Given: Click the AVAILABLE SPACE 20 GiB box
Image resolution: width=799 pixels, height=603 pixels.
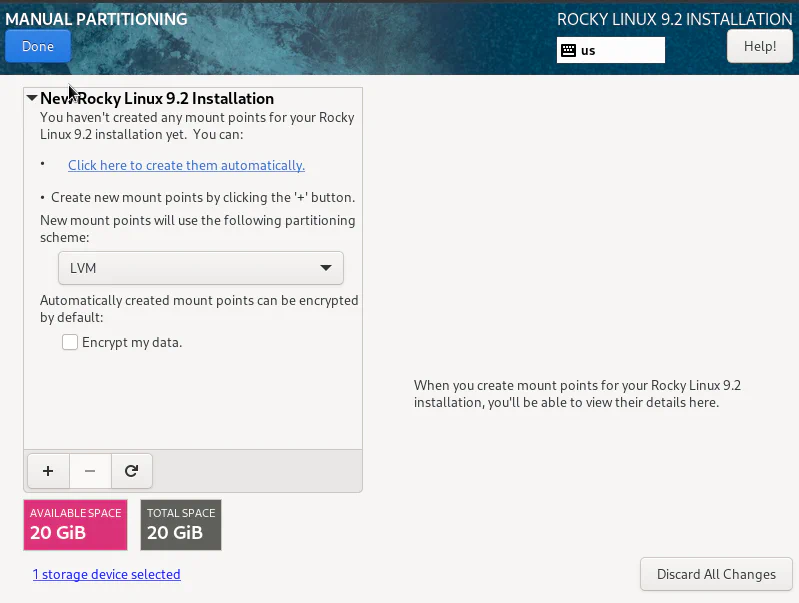Looking at the screenshot, I should [75, 525].
